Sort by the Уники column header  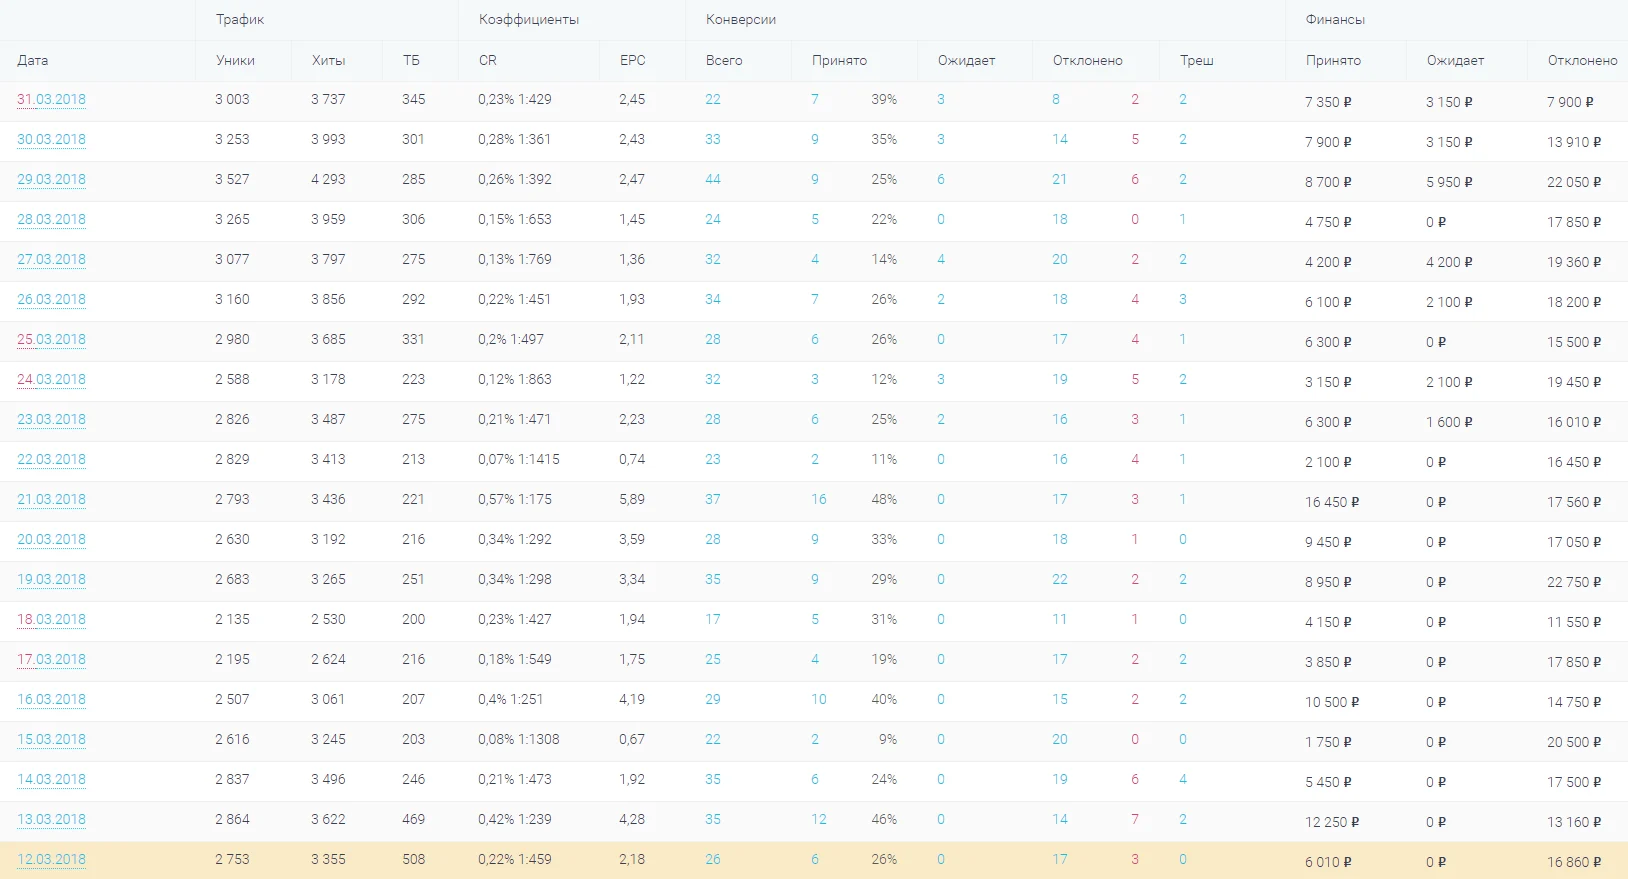[235, 61]
